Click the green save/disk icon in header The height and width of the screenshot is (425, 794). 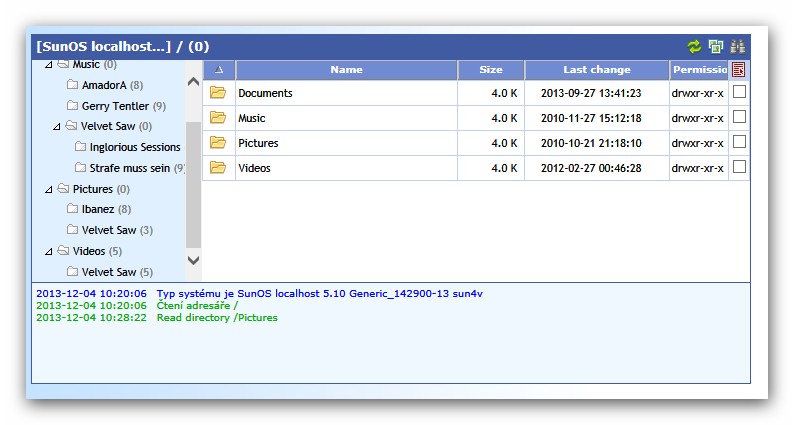[x=716, y=47]
